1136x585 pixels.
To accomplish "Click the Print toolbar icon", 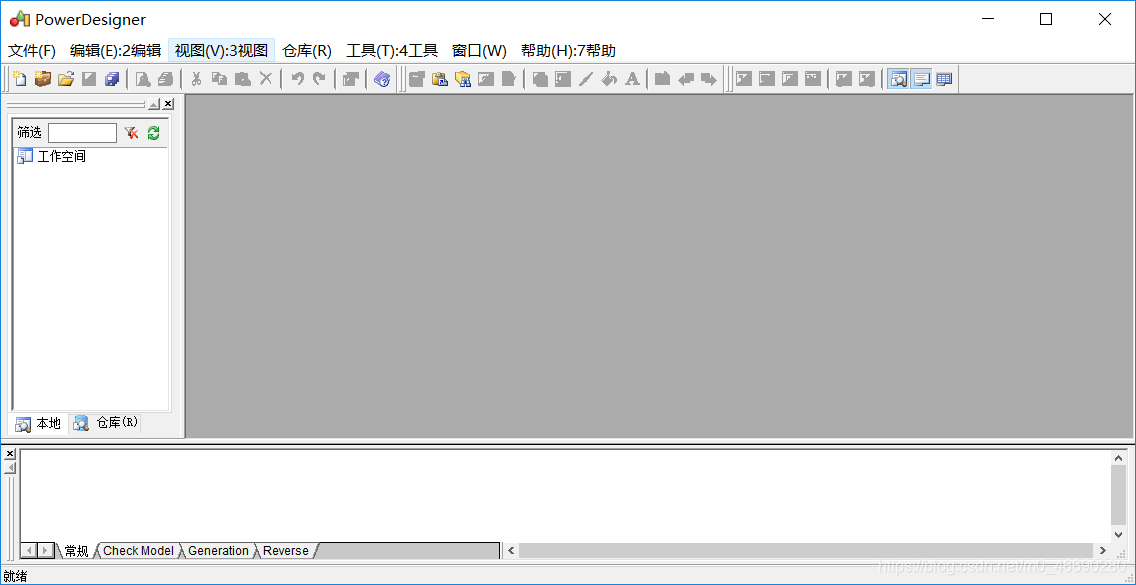I will [x=166, y=79].
